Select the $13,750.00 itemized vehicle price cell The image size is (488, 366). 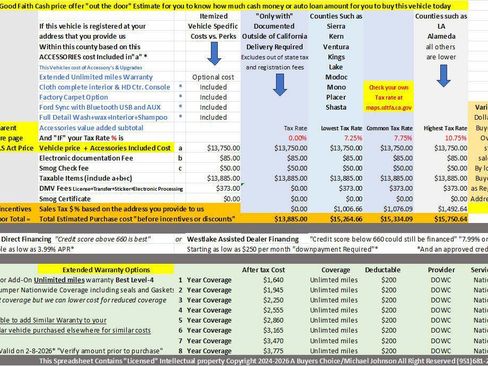pyautogui.click(x=223, y=148)
